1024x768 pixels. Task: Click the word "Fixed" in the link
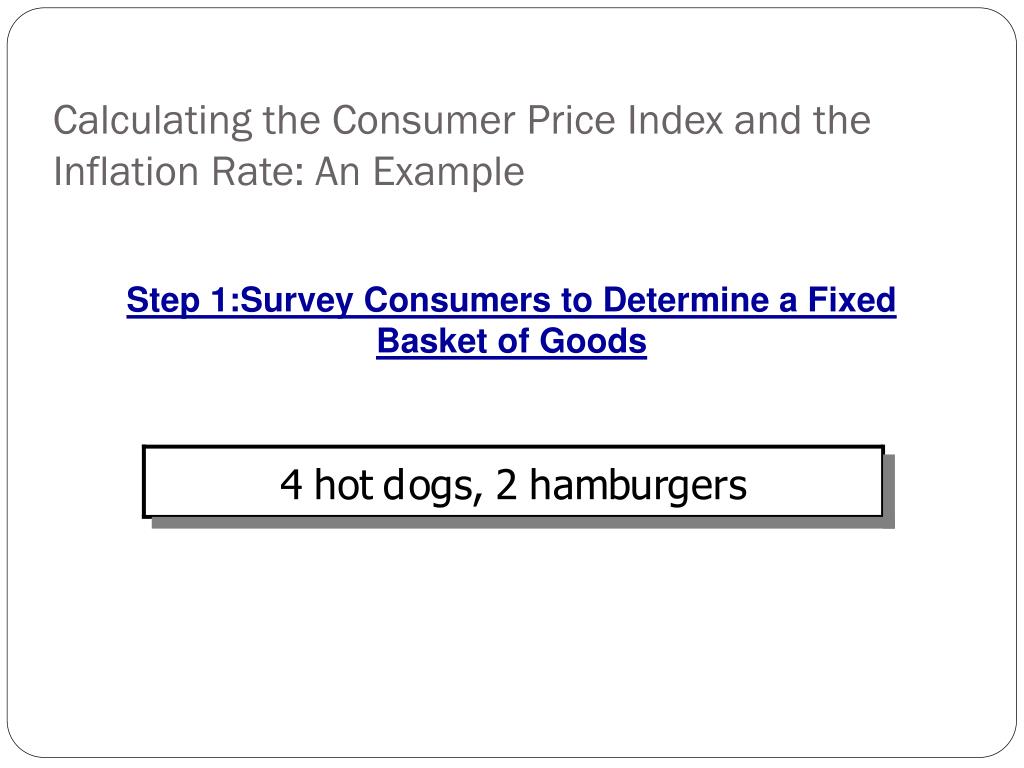pyautogui.click(x=852, y=300)
